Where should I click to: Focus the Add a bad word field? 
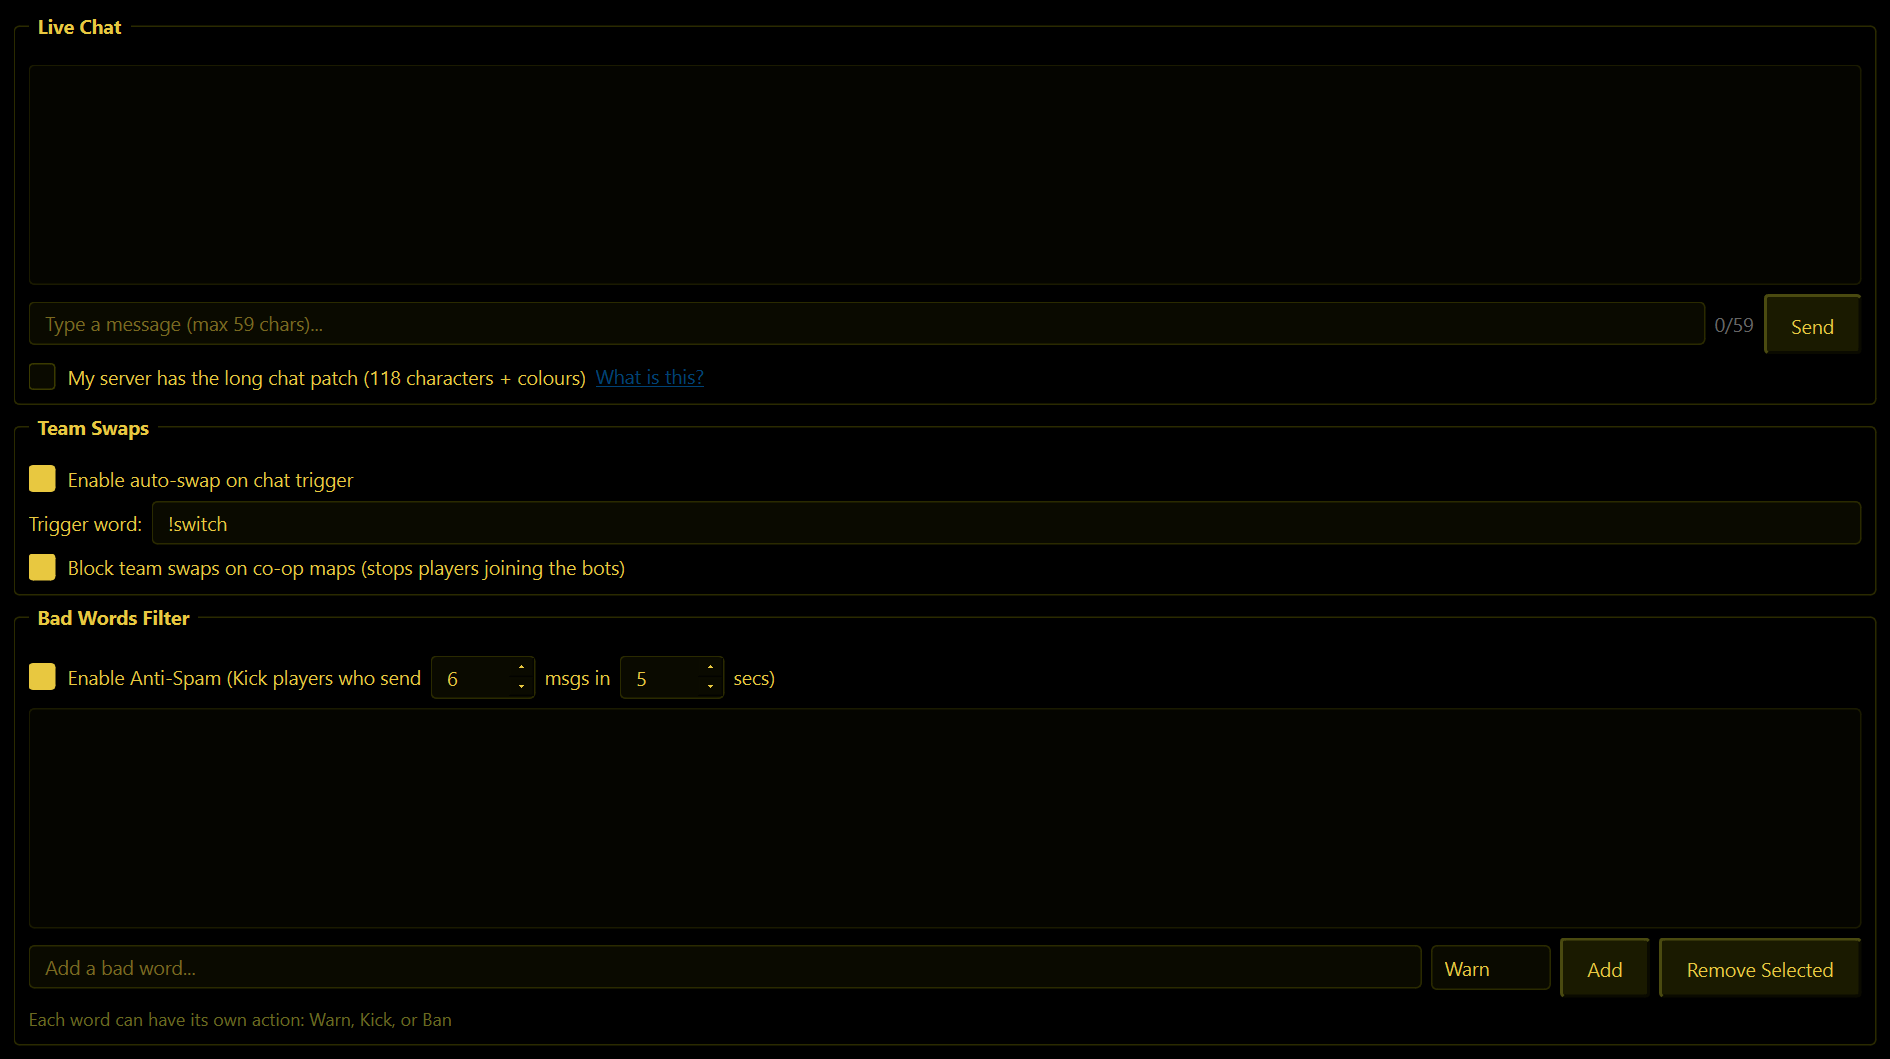pos(725,967)
